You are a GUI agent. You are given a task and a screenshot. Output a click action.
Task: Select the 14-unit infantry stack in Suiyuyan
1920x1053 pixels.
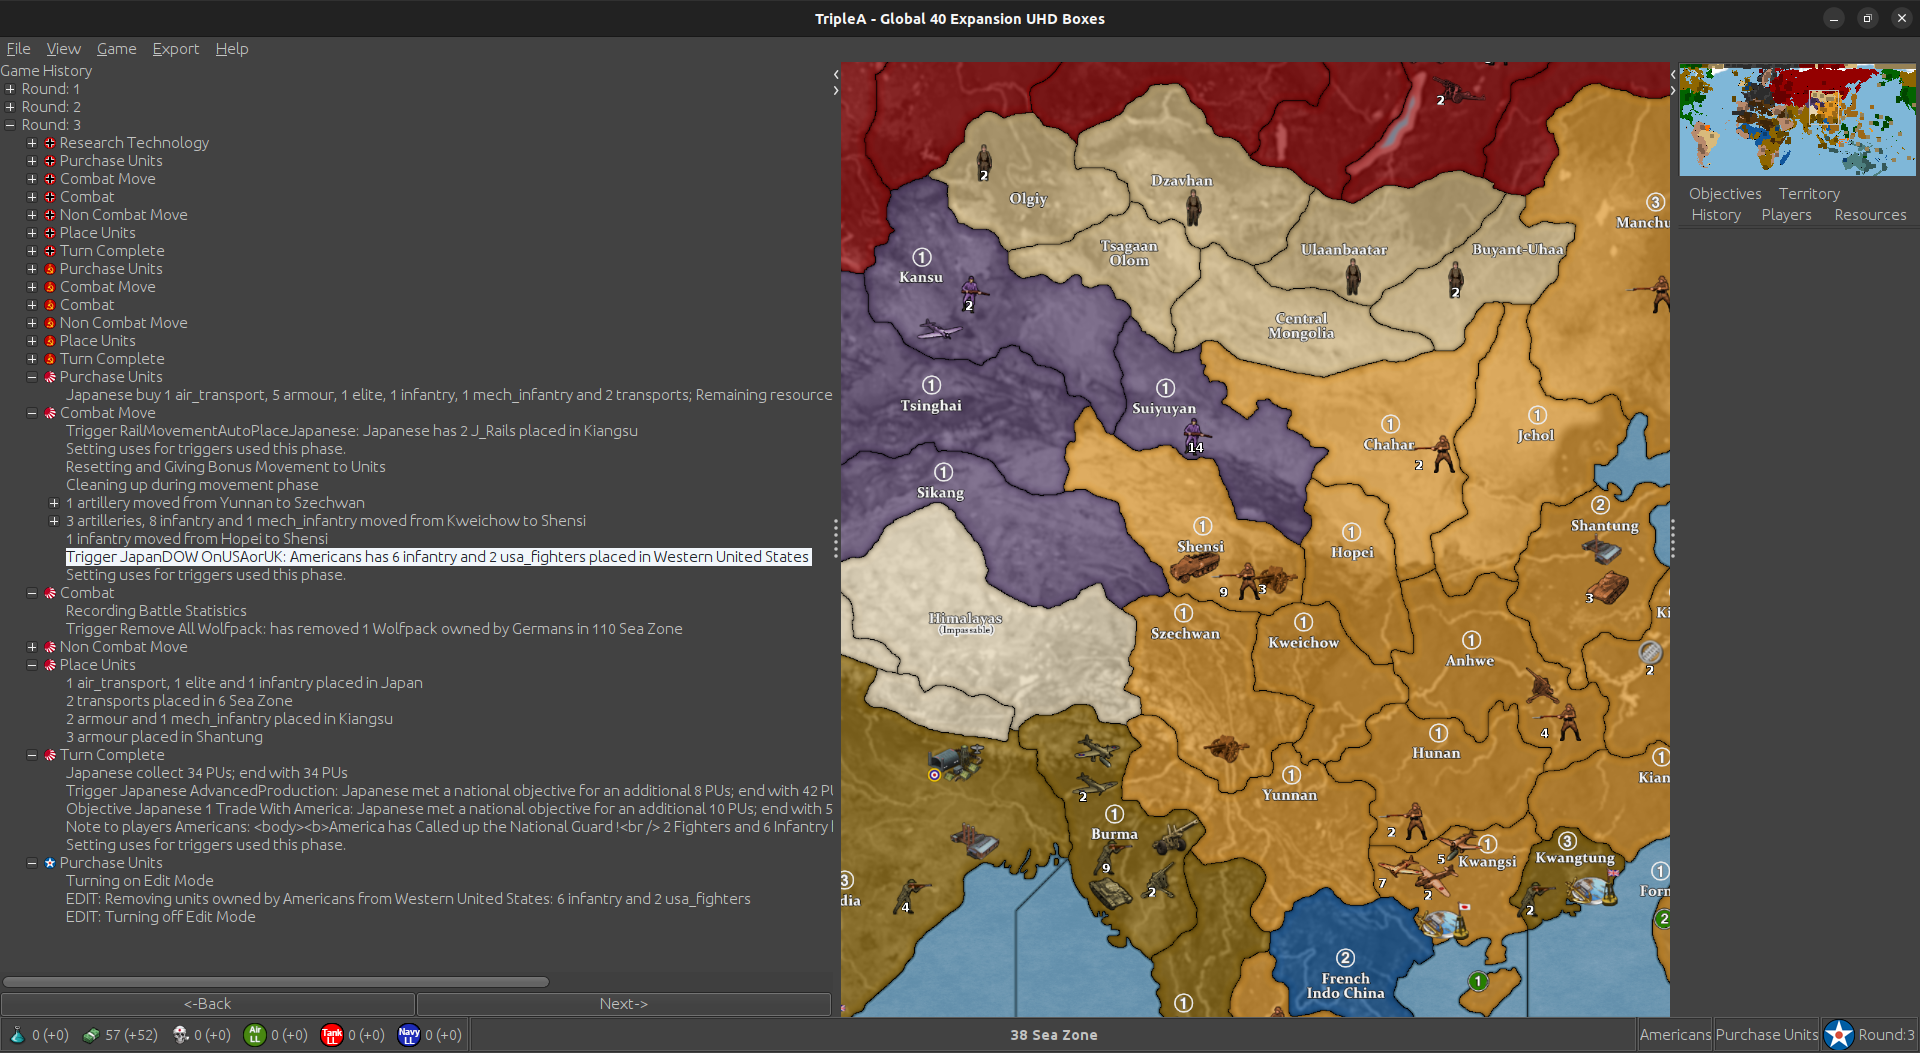pos(1193,436)
